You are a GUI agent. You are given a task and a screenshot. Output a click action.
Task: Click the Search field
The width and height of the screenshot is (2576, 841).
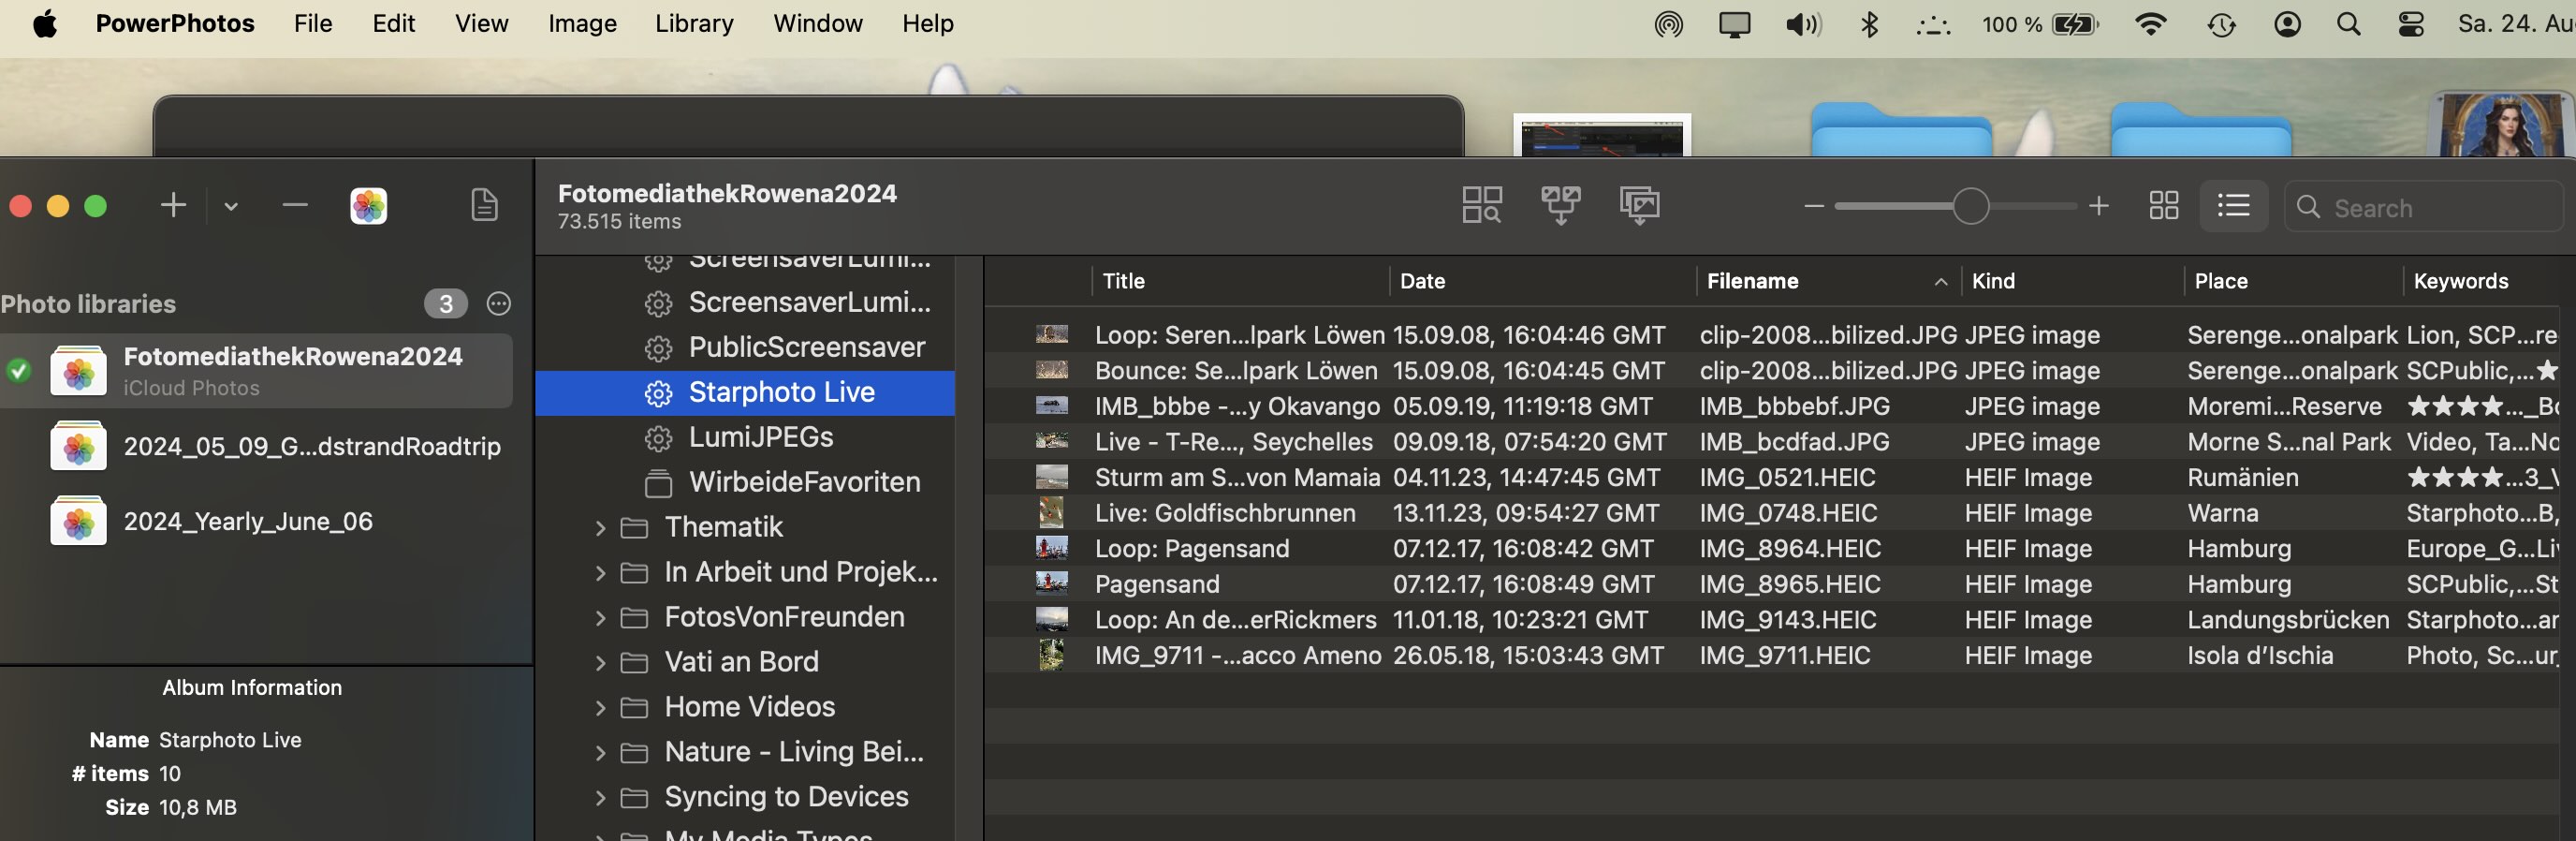tap(2440, 208)
